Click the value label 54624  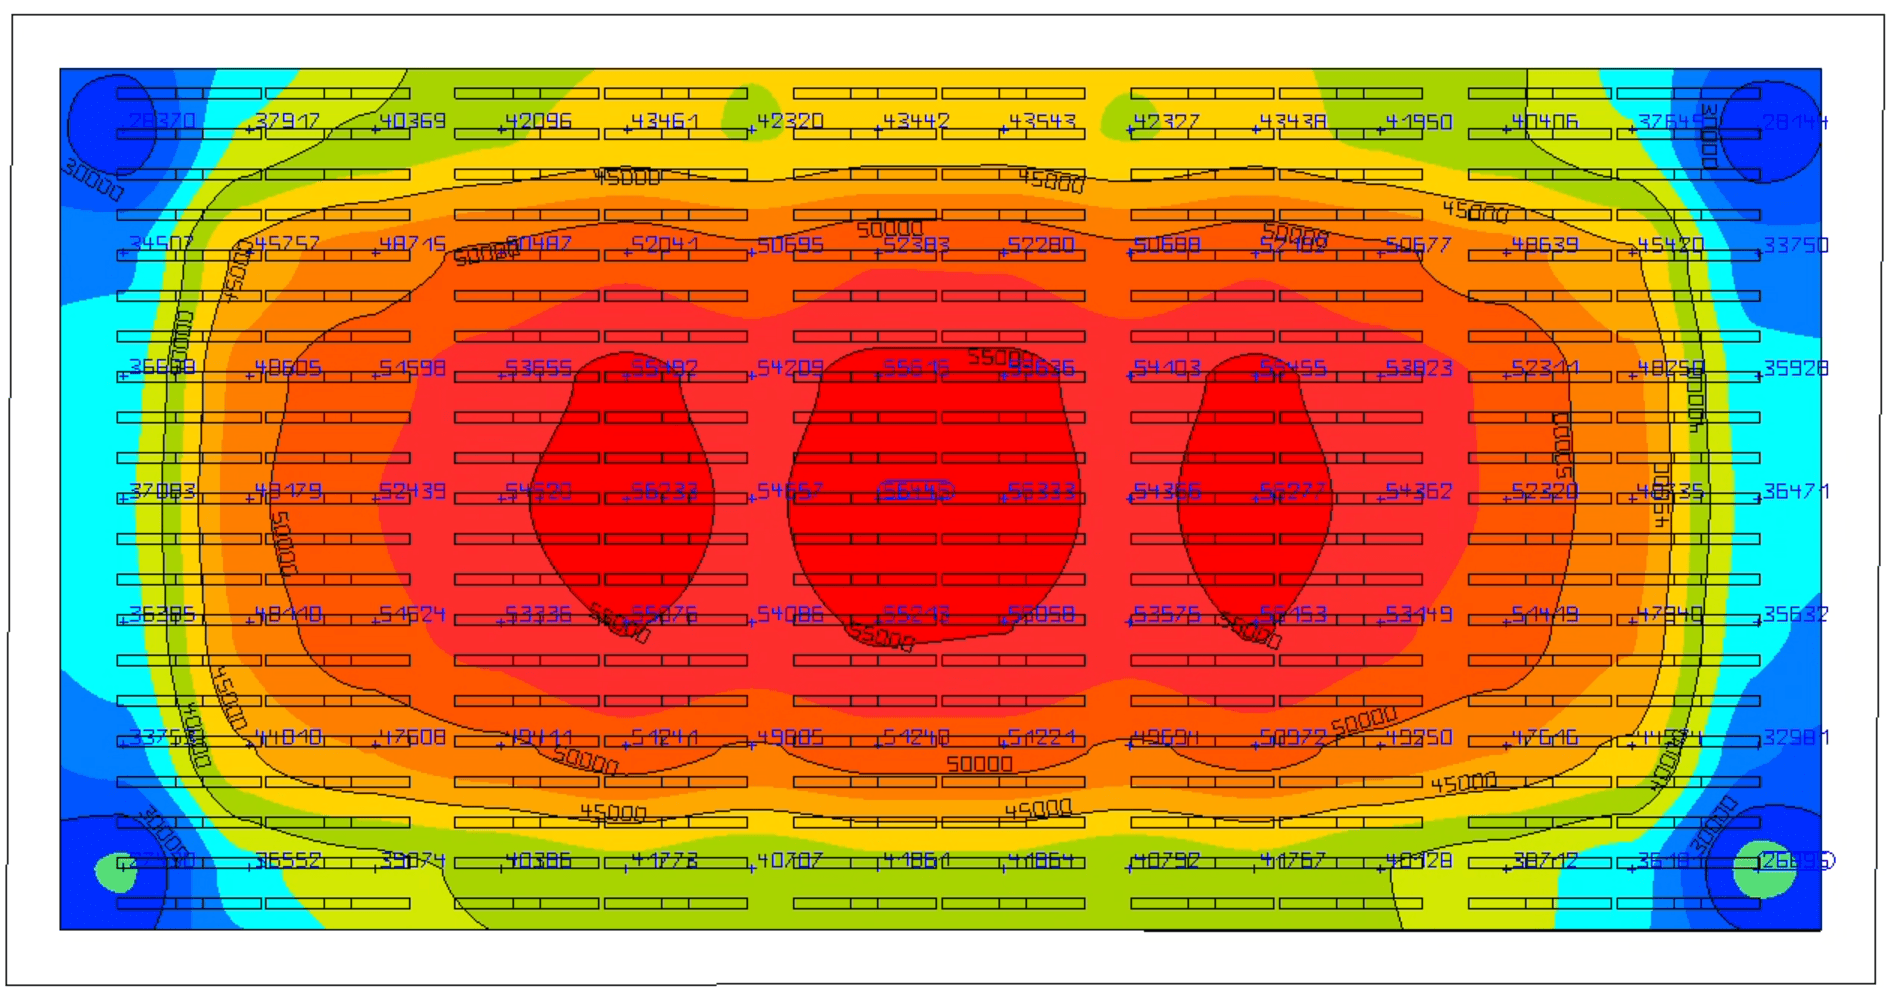click(x=413, y=614)
